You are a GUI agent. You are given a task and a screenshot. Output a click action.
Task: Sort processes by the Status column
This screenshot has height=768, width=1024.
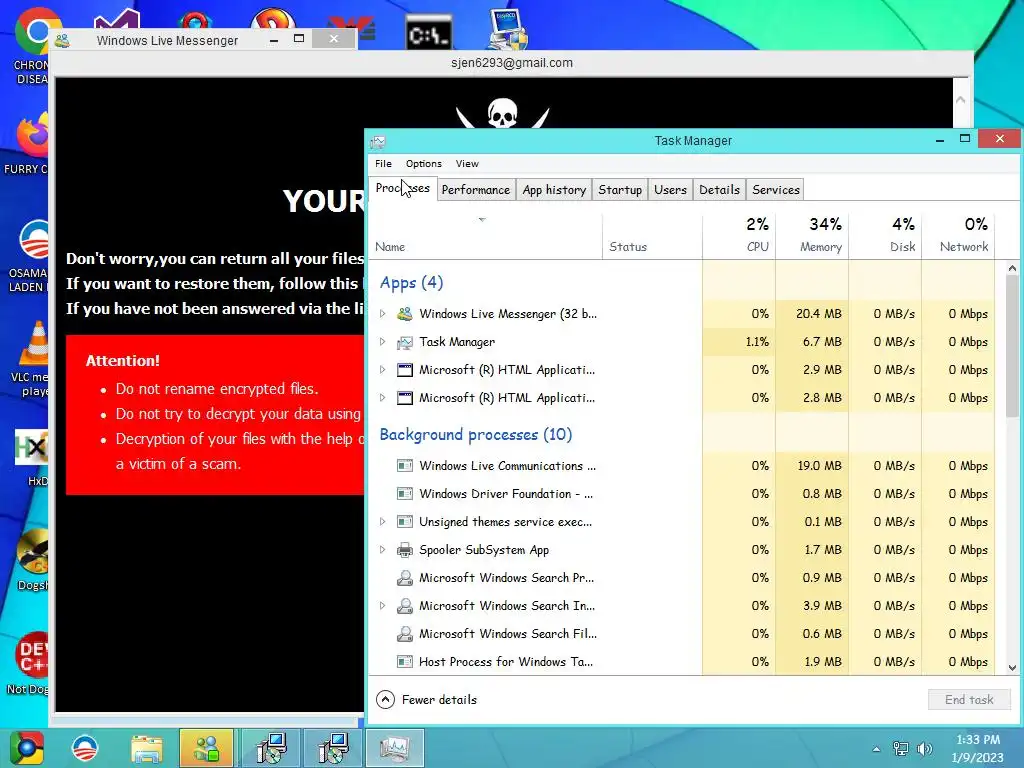pyautogui.click(x=652, y=236)
